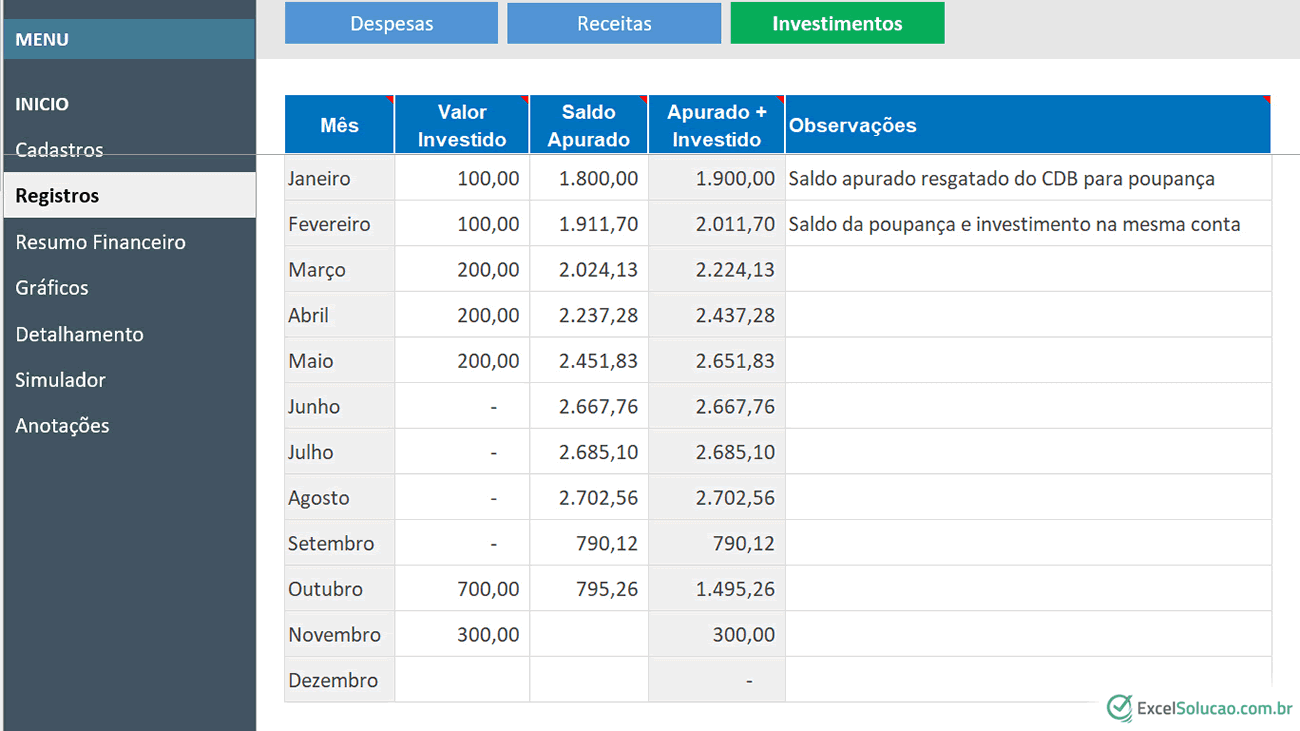This screenshot has height=731, width=1300.
Task: Select total cell 2.011,70
Action: tap(717, 224)
